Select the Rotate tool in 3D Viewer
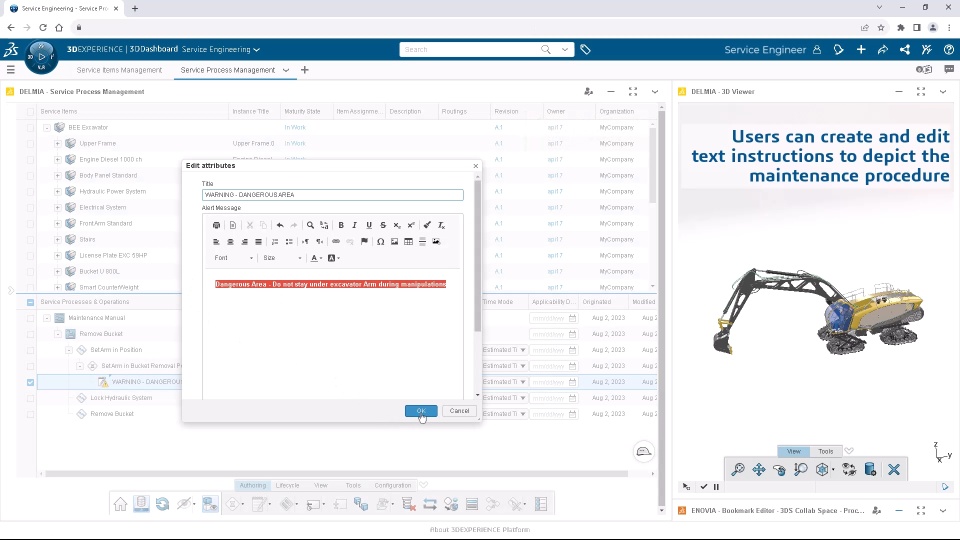This screenshot has width=960, height=540. point(779,470)
